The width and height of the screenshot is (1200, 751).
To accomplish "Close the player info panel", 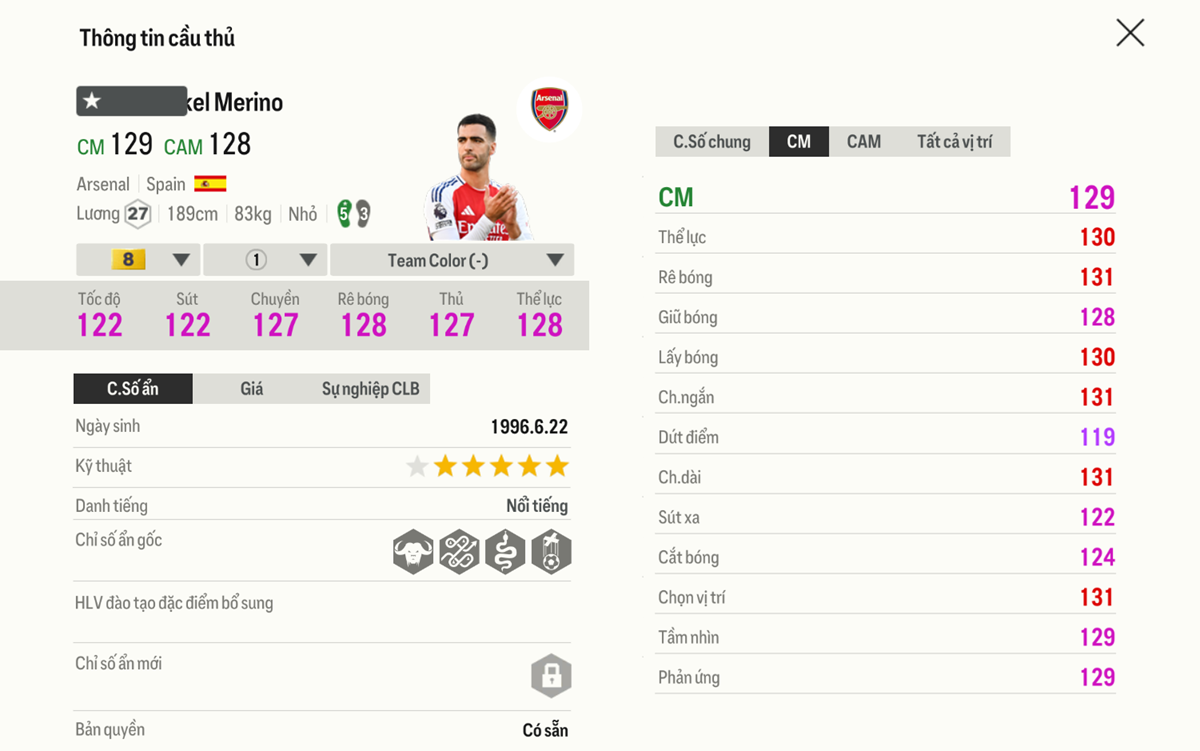I will click(x=1130, y=33).
